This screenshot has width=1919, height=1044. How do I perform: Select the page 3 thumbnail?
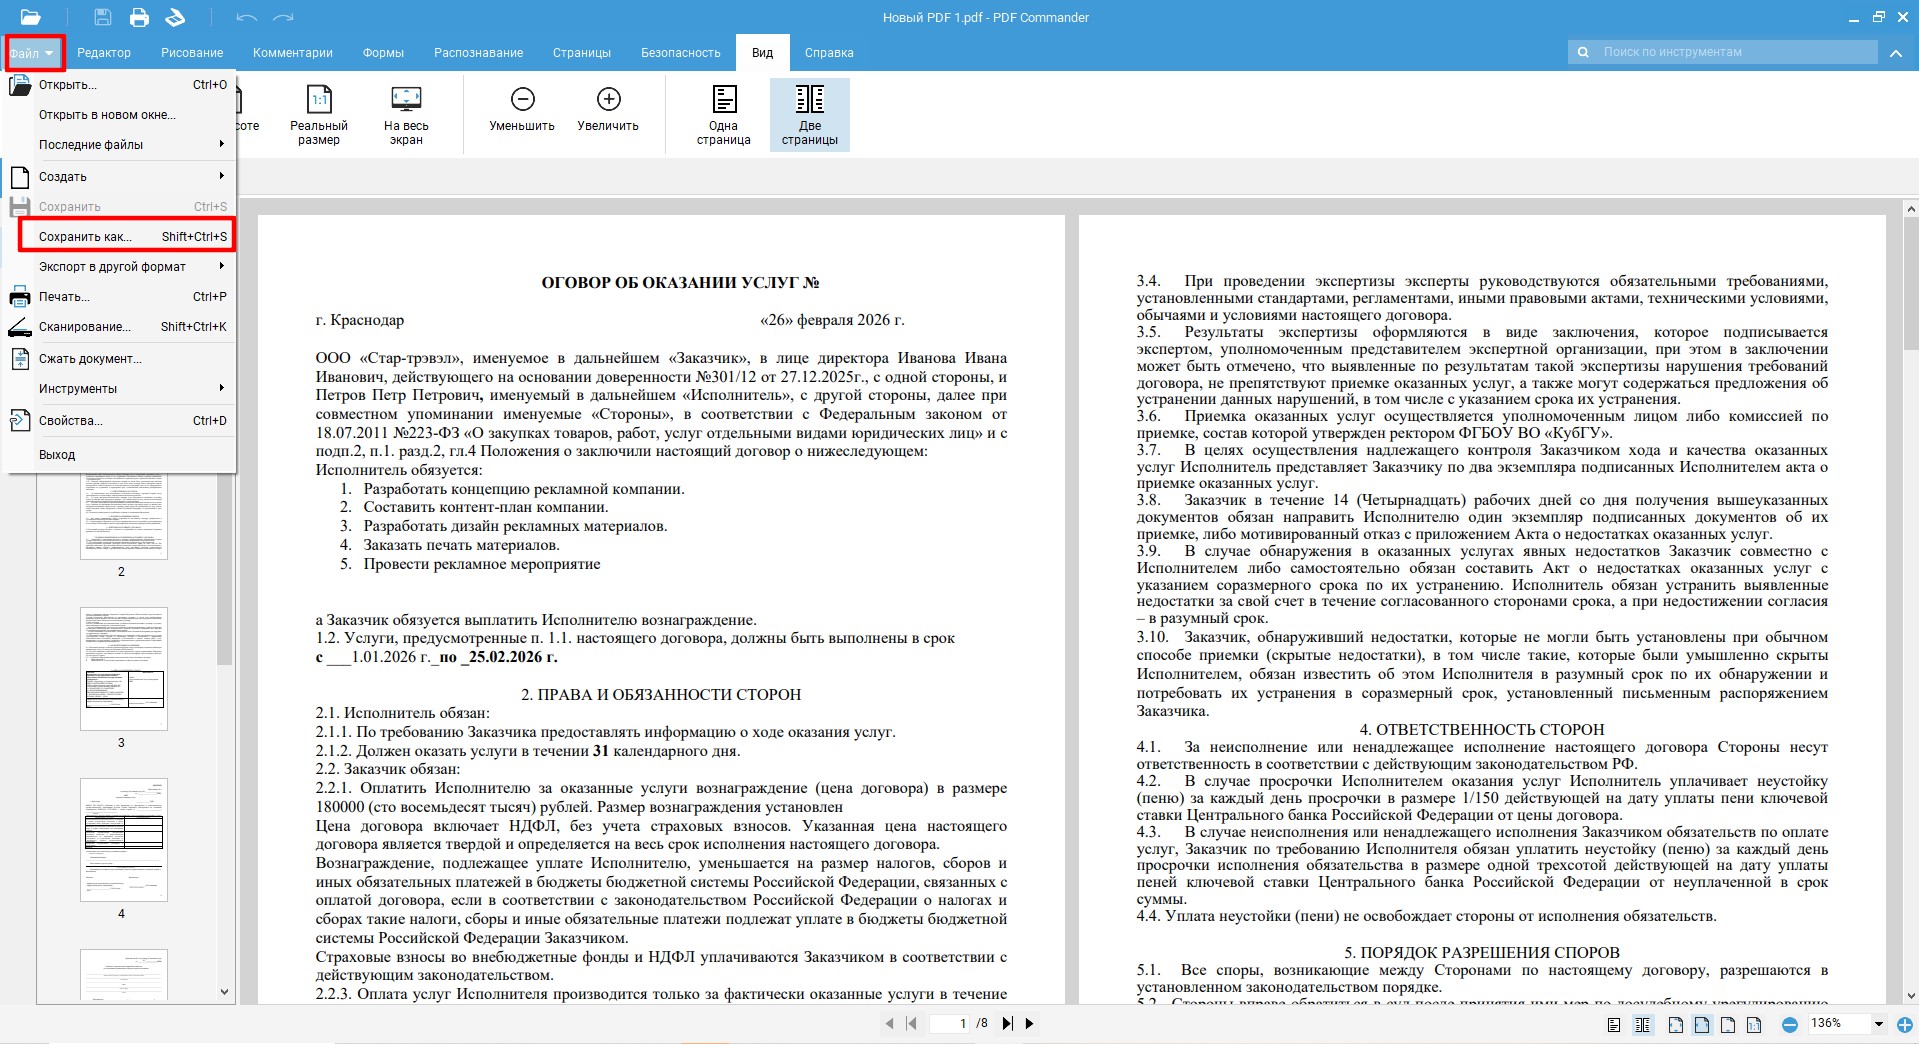click(x=124, y=668)
